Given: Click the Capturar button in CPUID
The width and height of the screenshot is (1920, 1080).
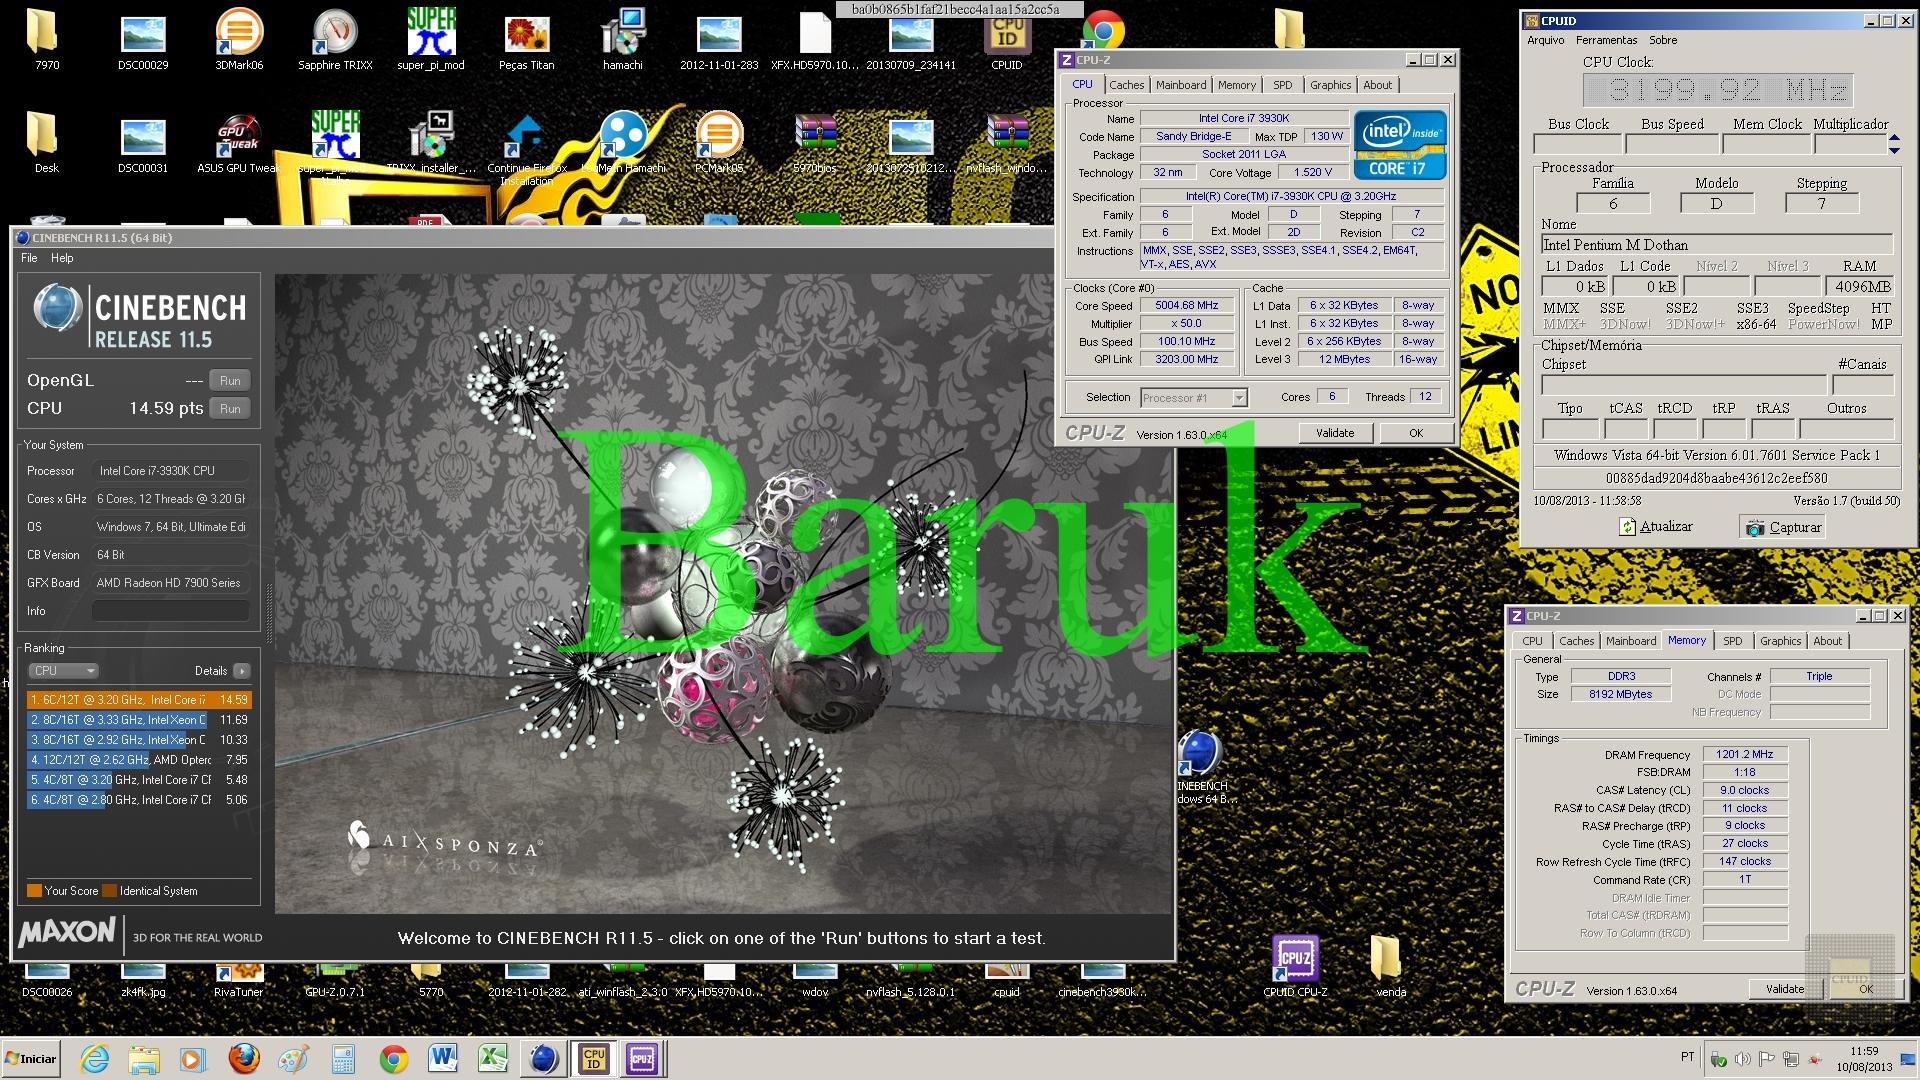Looking at the screenshot, I should [1784, 527].
